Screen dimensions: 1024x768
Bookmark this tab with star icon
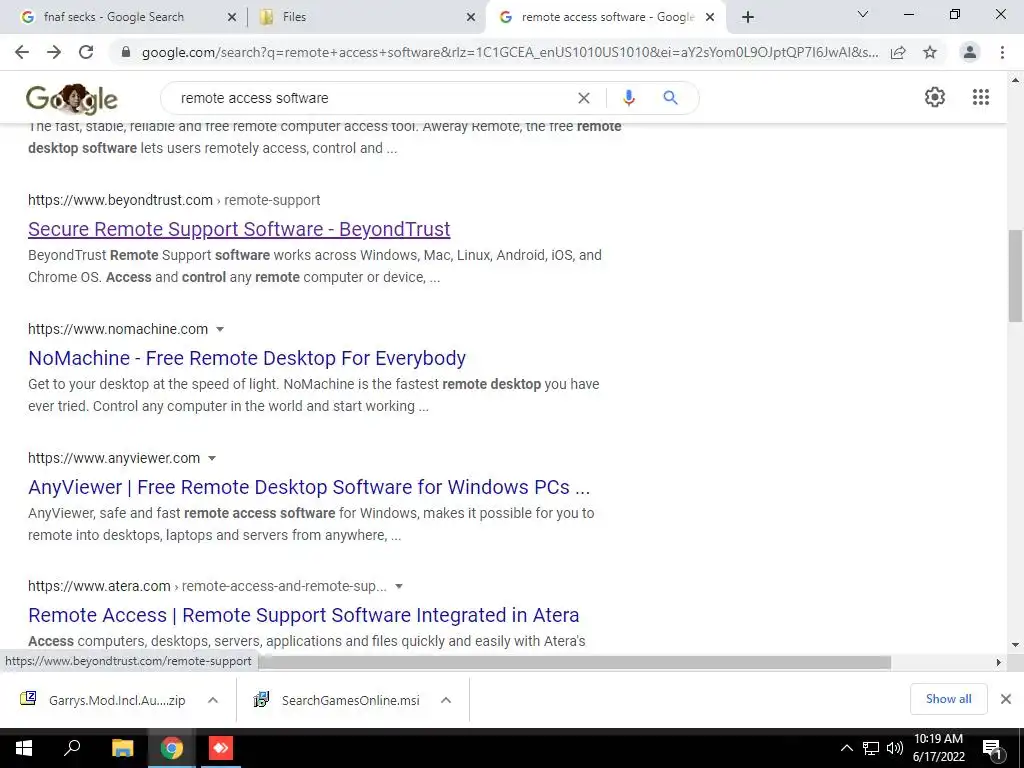point(930,52)
